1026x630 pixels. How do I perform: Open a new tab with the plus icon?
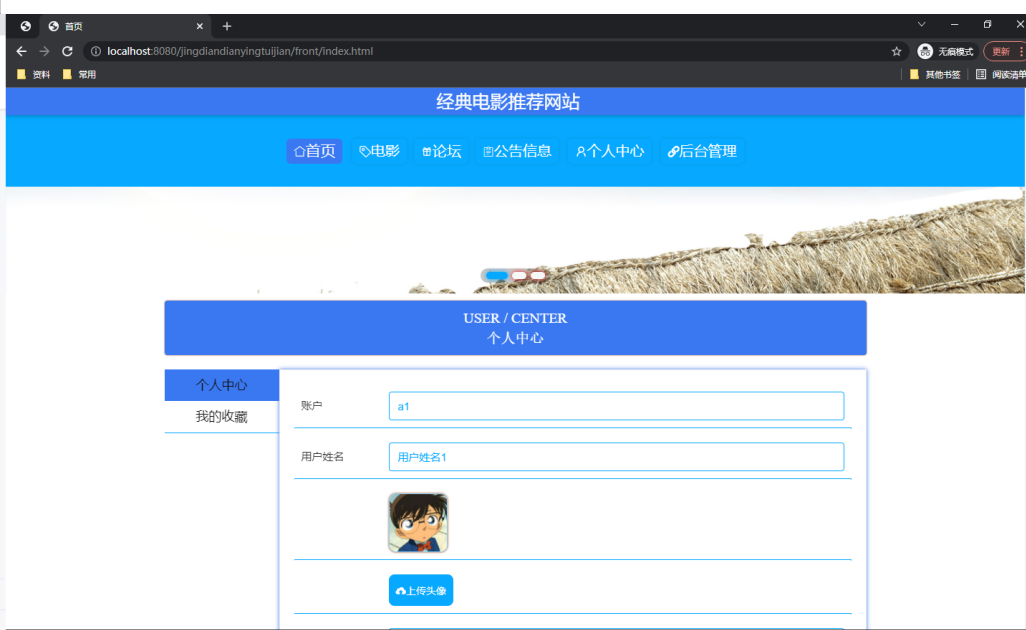(226, 26)
